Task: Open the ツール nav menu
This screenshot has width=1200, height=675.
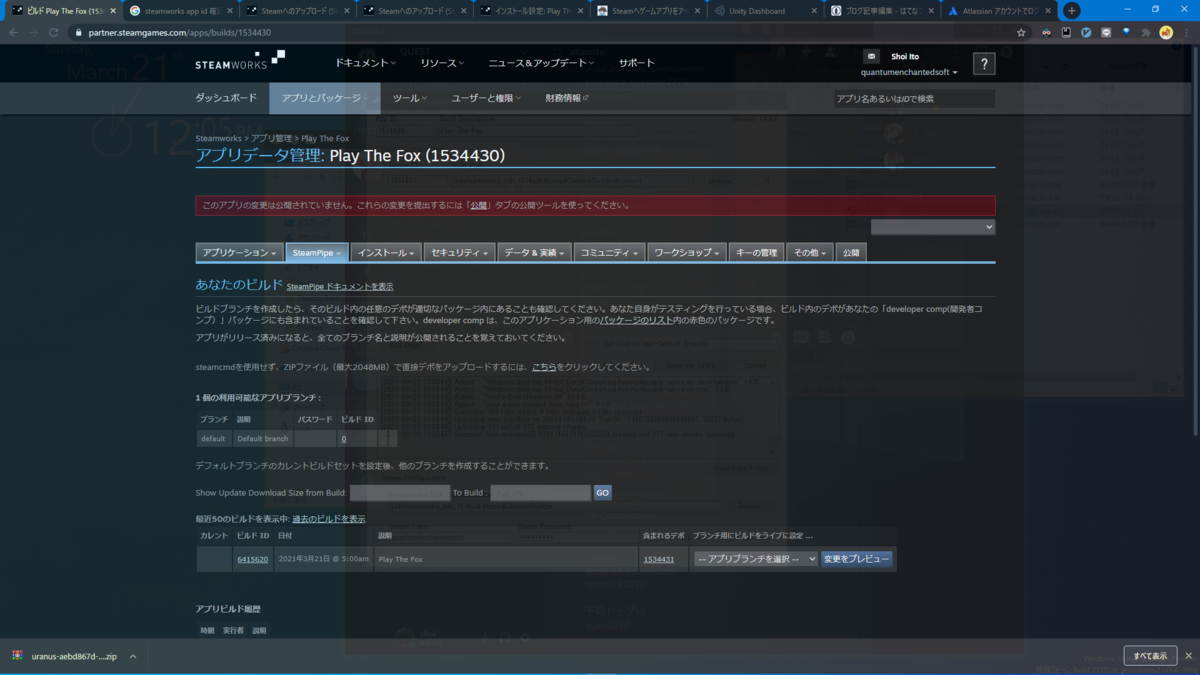Action: 410,98
